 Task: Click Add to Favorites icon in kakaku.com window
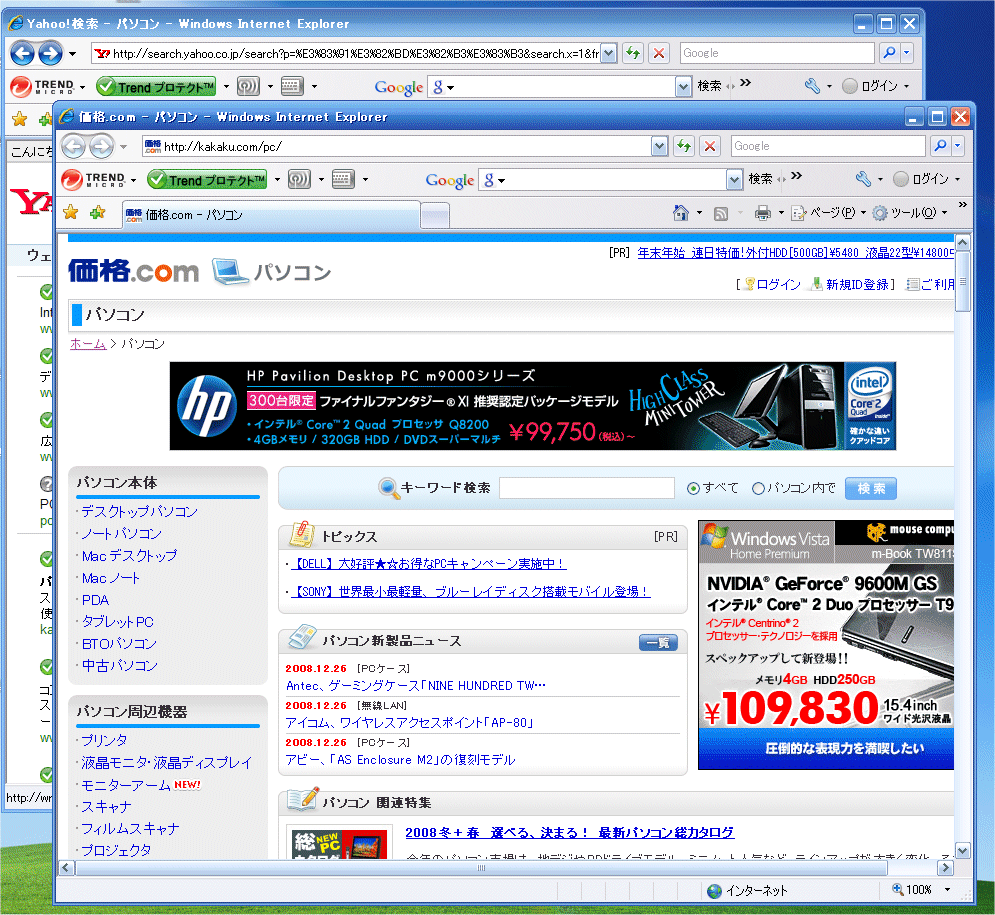97,213
